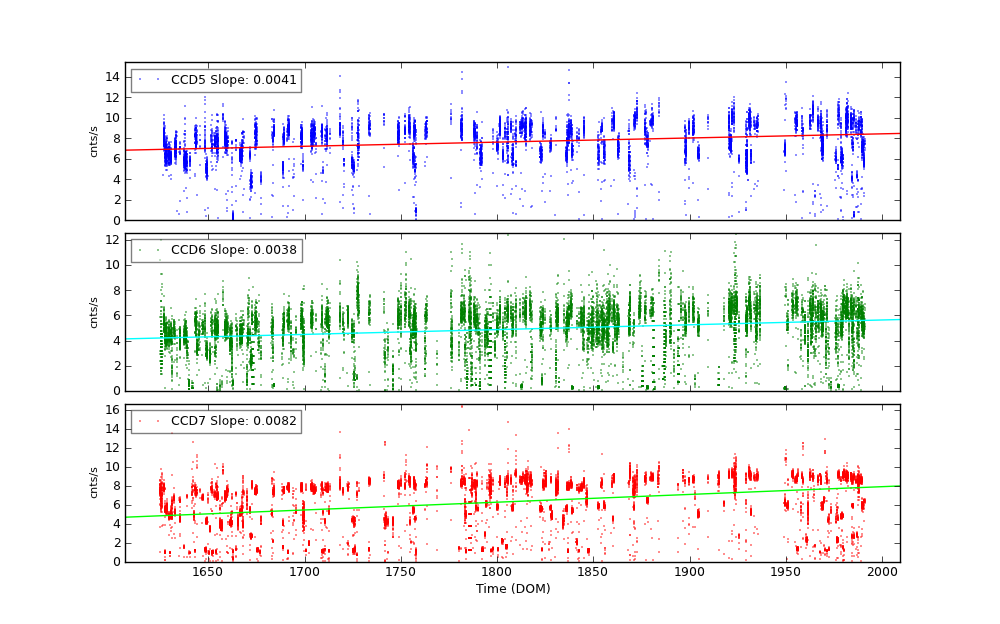The width and height of the screenshot is (1000, 624).
Task: Click the cnts/s label of top panel
Action: (x=94, y=141)
